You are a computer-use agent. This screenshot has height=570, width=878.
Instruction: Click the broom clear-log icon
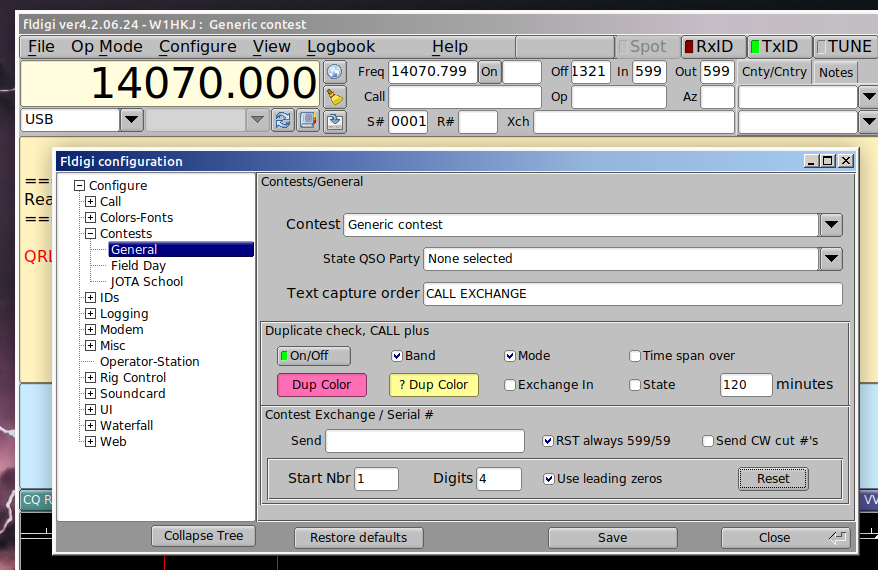335,97
